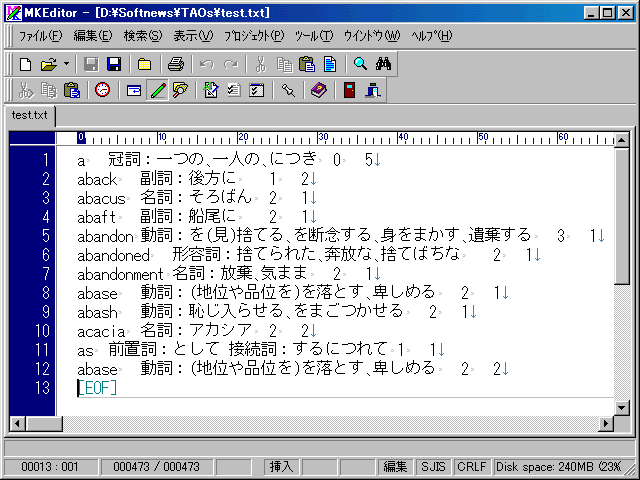This screenshot has width=640, height=480.
Task: Click the horizontal scrollbar left arrow
Action: coord(17,424)
